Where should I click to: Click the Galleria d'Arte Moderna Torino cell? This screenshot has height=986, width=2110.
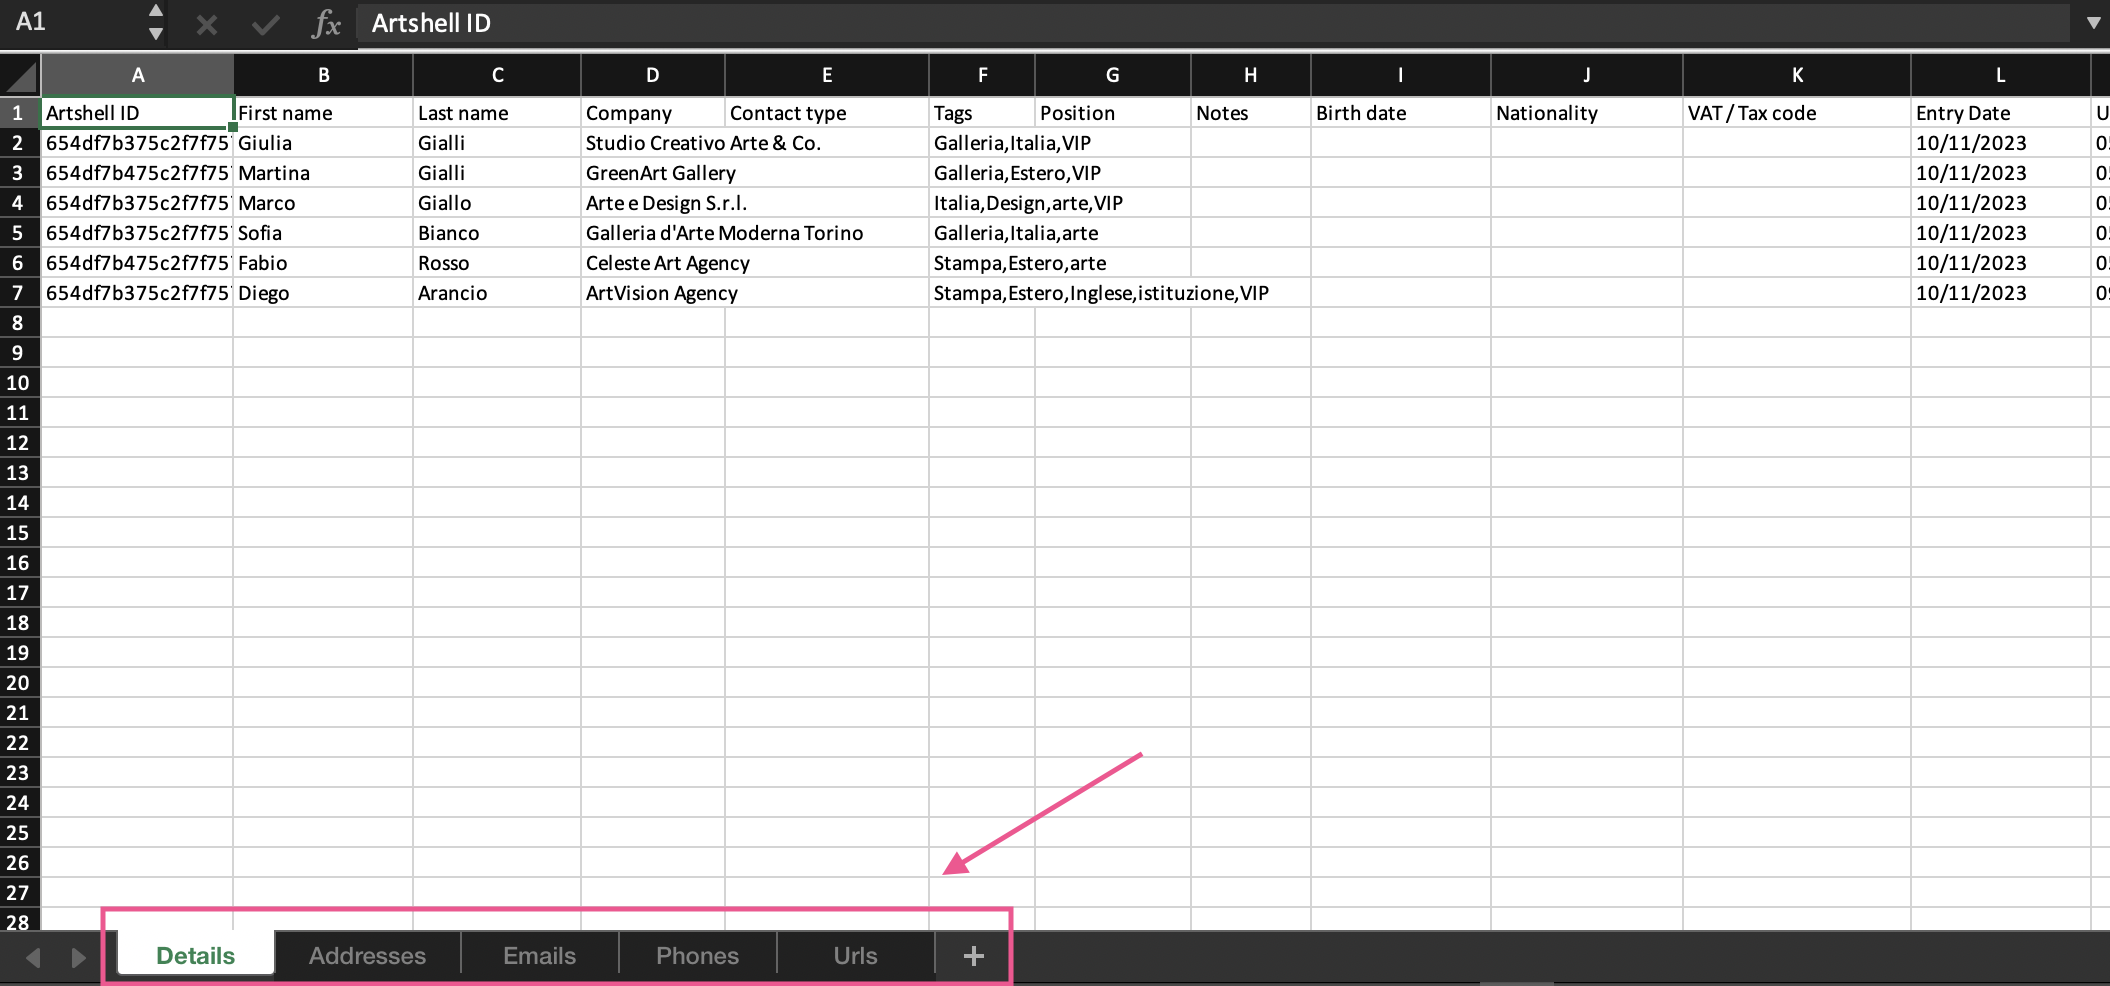[652, 233]
